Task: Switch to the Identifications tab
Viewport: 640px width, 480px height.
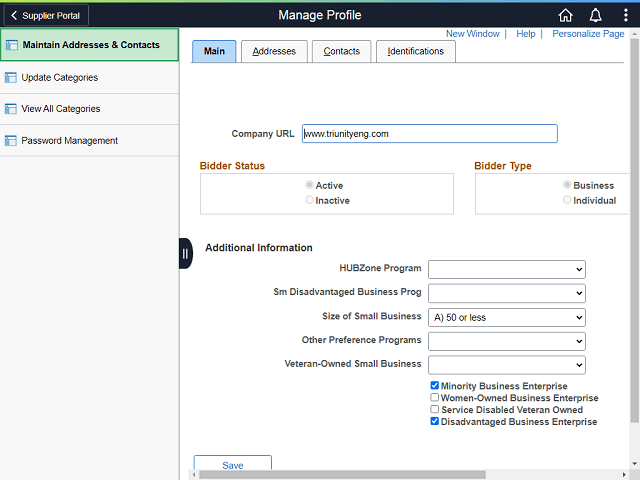Action: (416, 51)
